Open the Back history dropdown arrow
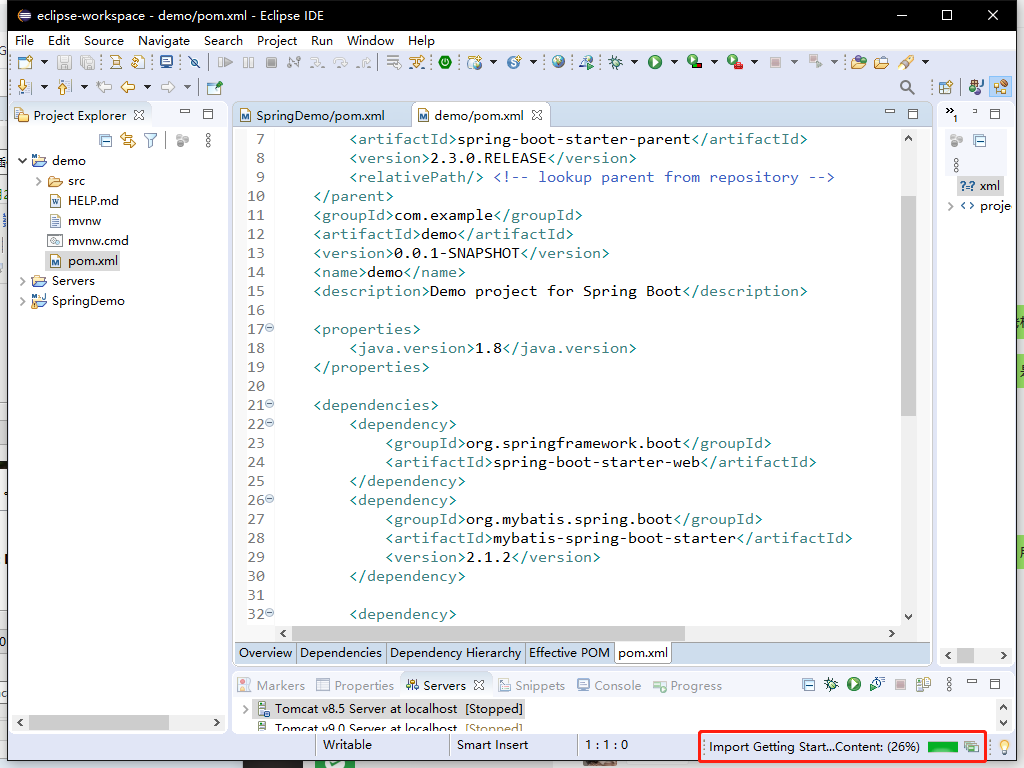 [148, 87]
